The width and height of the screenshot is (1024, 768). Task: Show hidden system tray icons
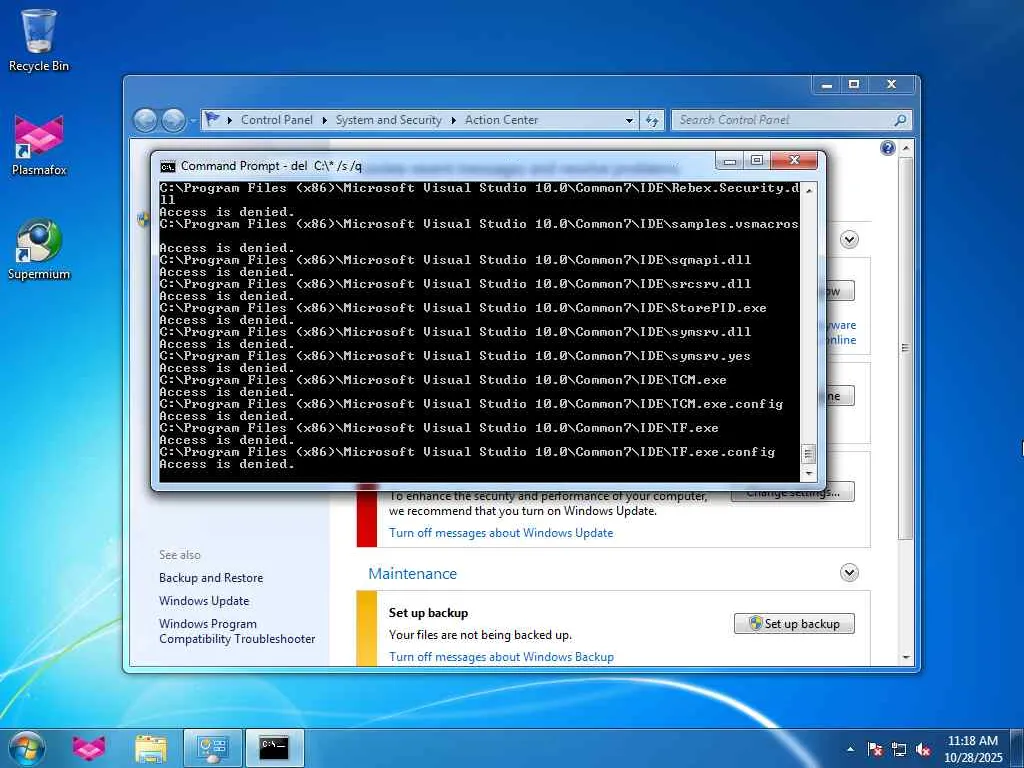click(x=850, y=749)
